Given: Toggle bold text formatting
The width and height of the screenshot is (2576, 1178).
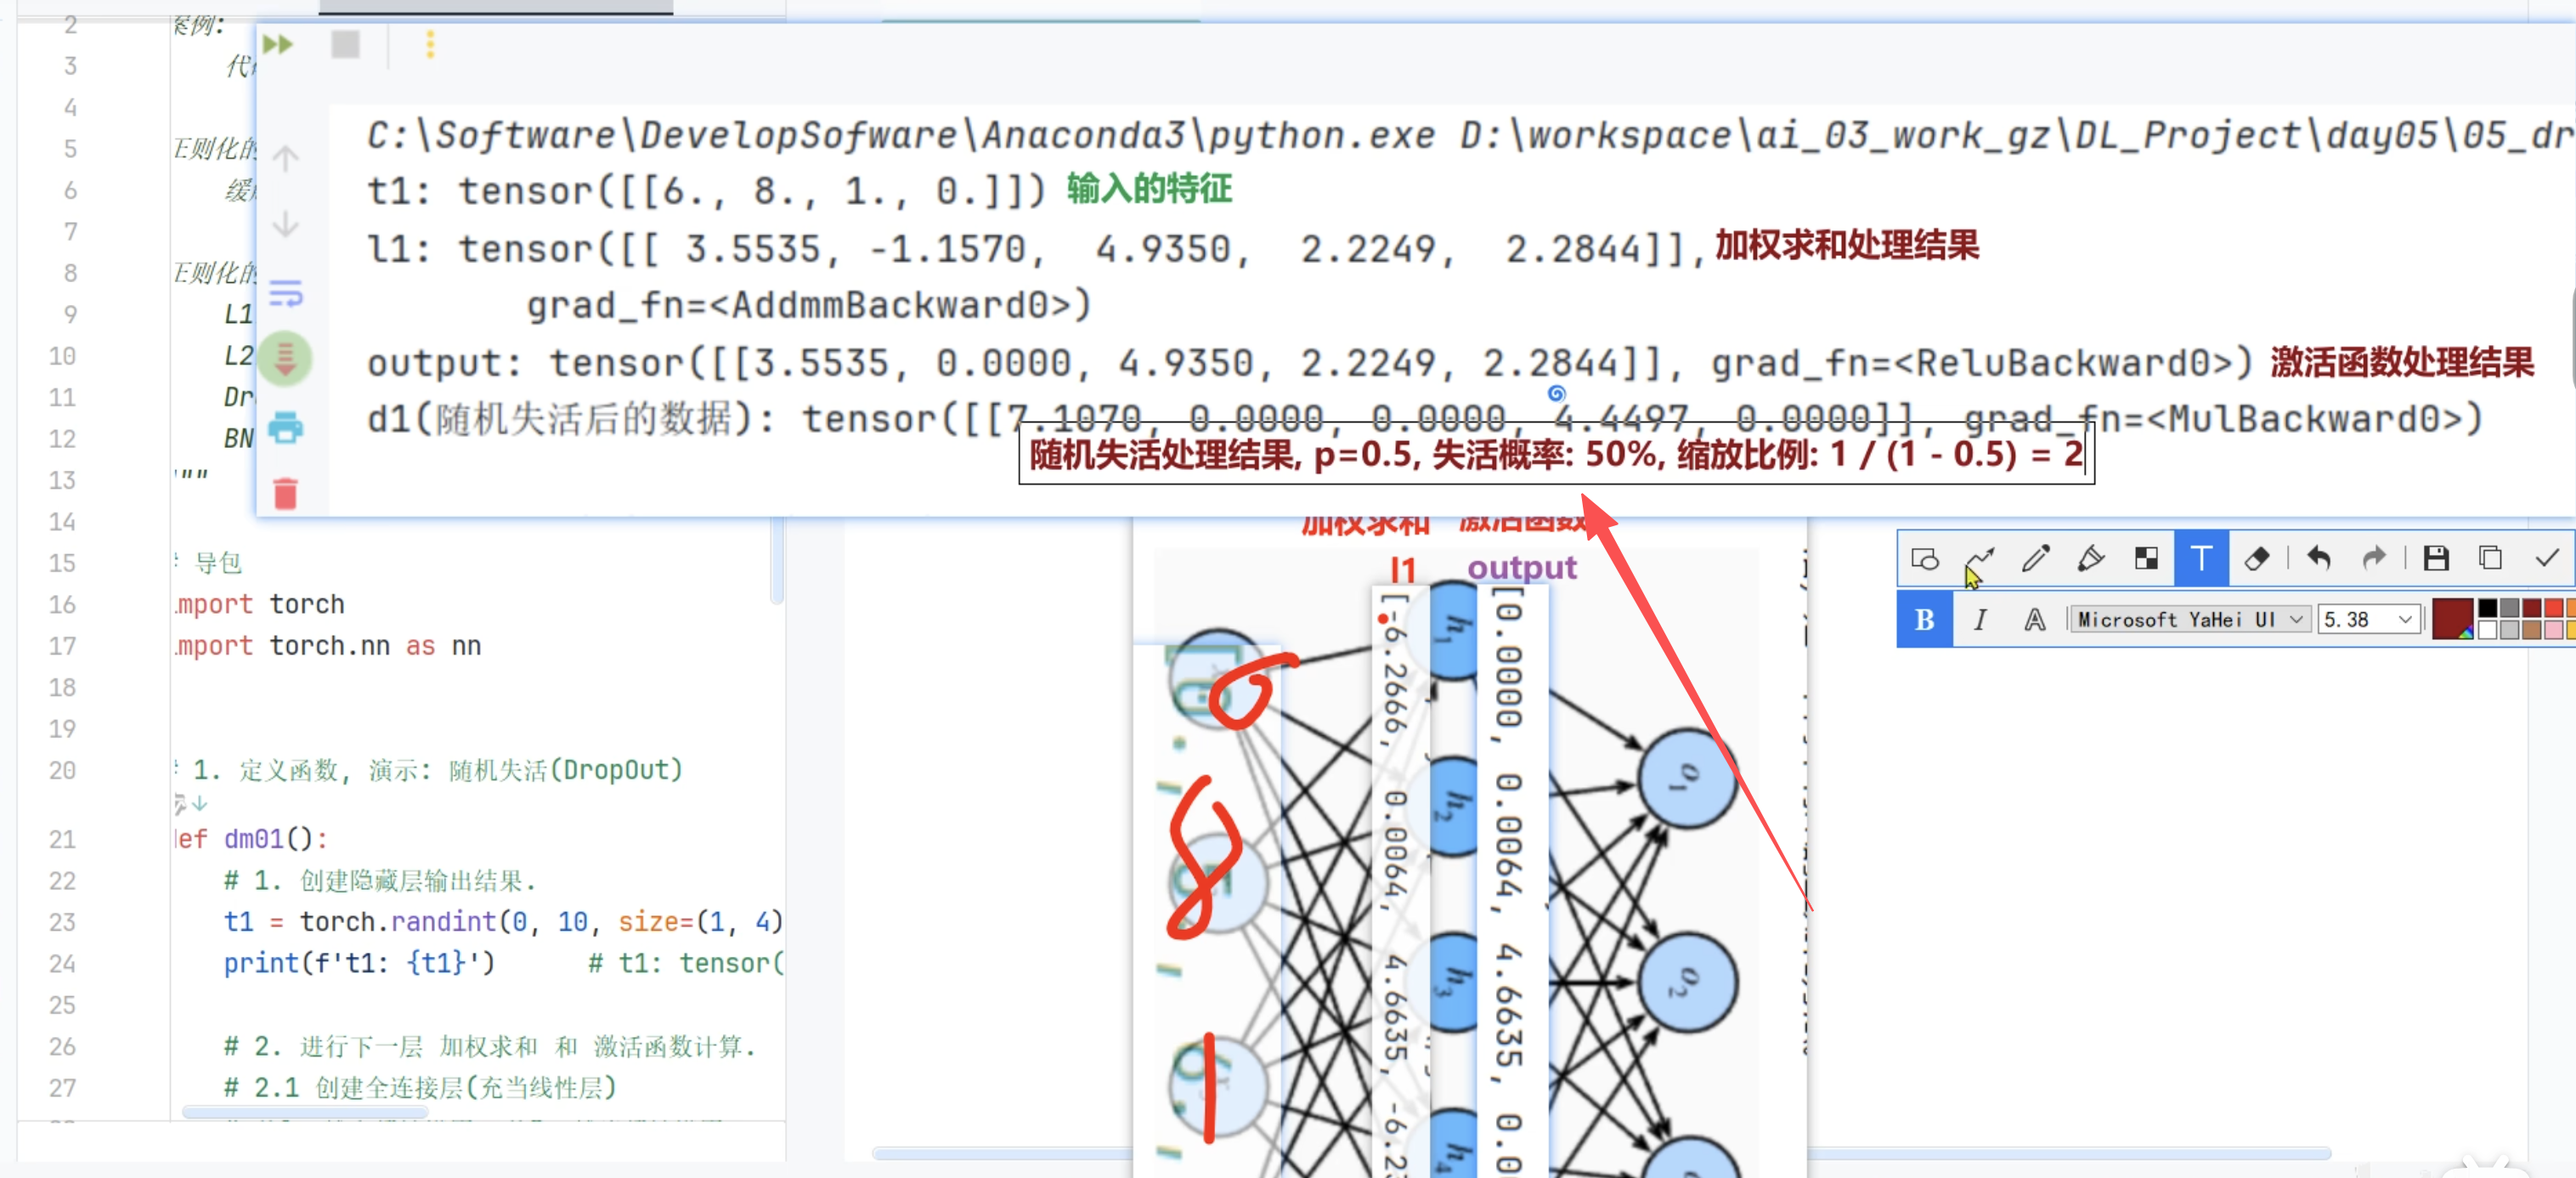Looking at the screenshot, I should [1924, 620].
